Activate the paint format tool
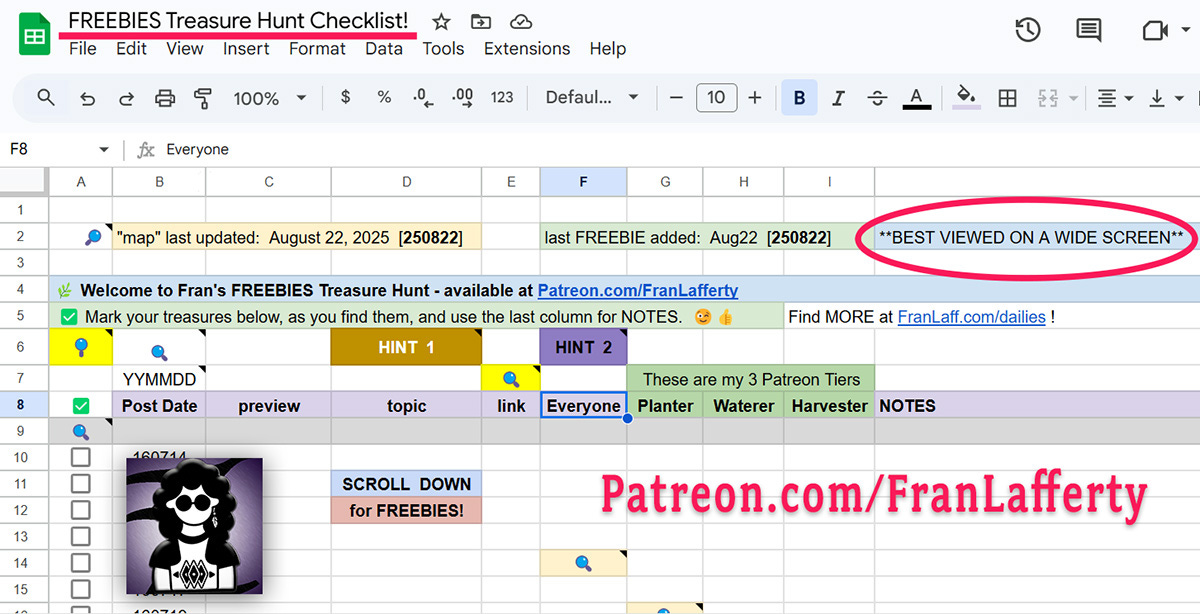The height and width of the screenshot is (614, 1200). coord(203,98)
